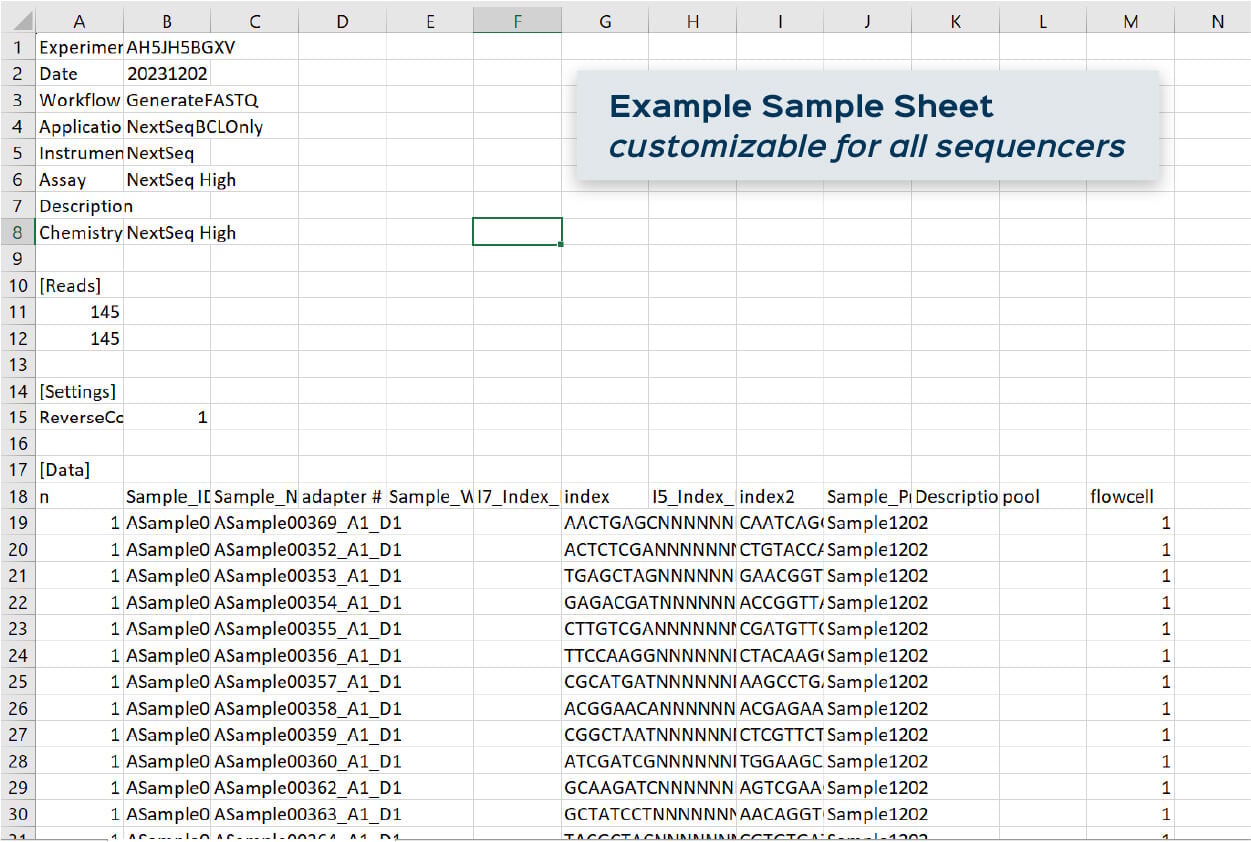Click the index column header cell in row 18
The height and width of the screenshot is (842, 1251).
pos(604,496)
